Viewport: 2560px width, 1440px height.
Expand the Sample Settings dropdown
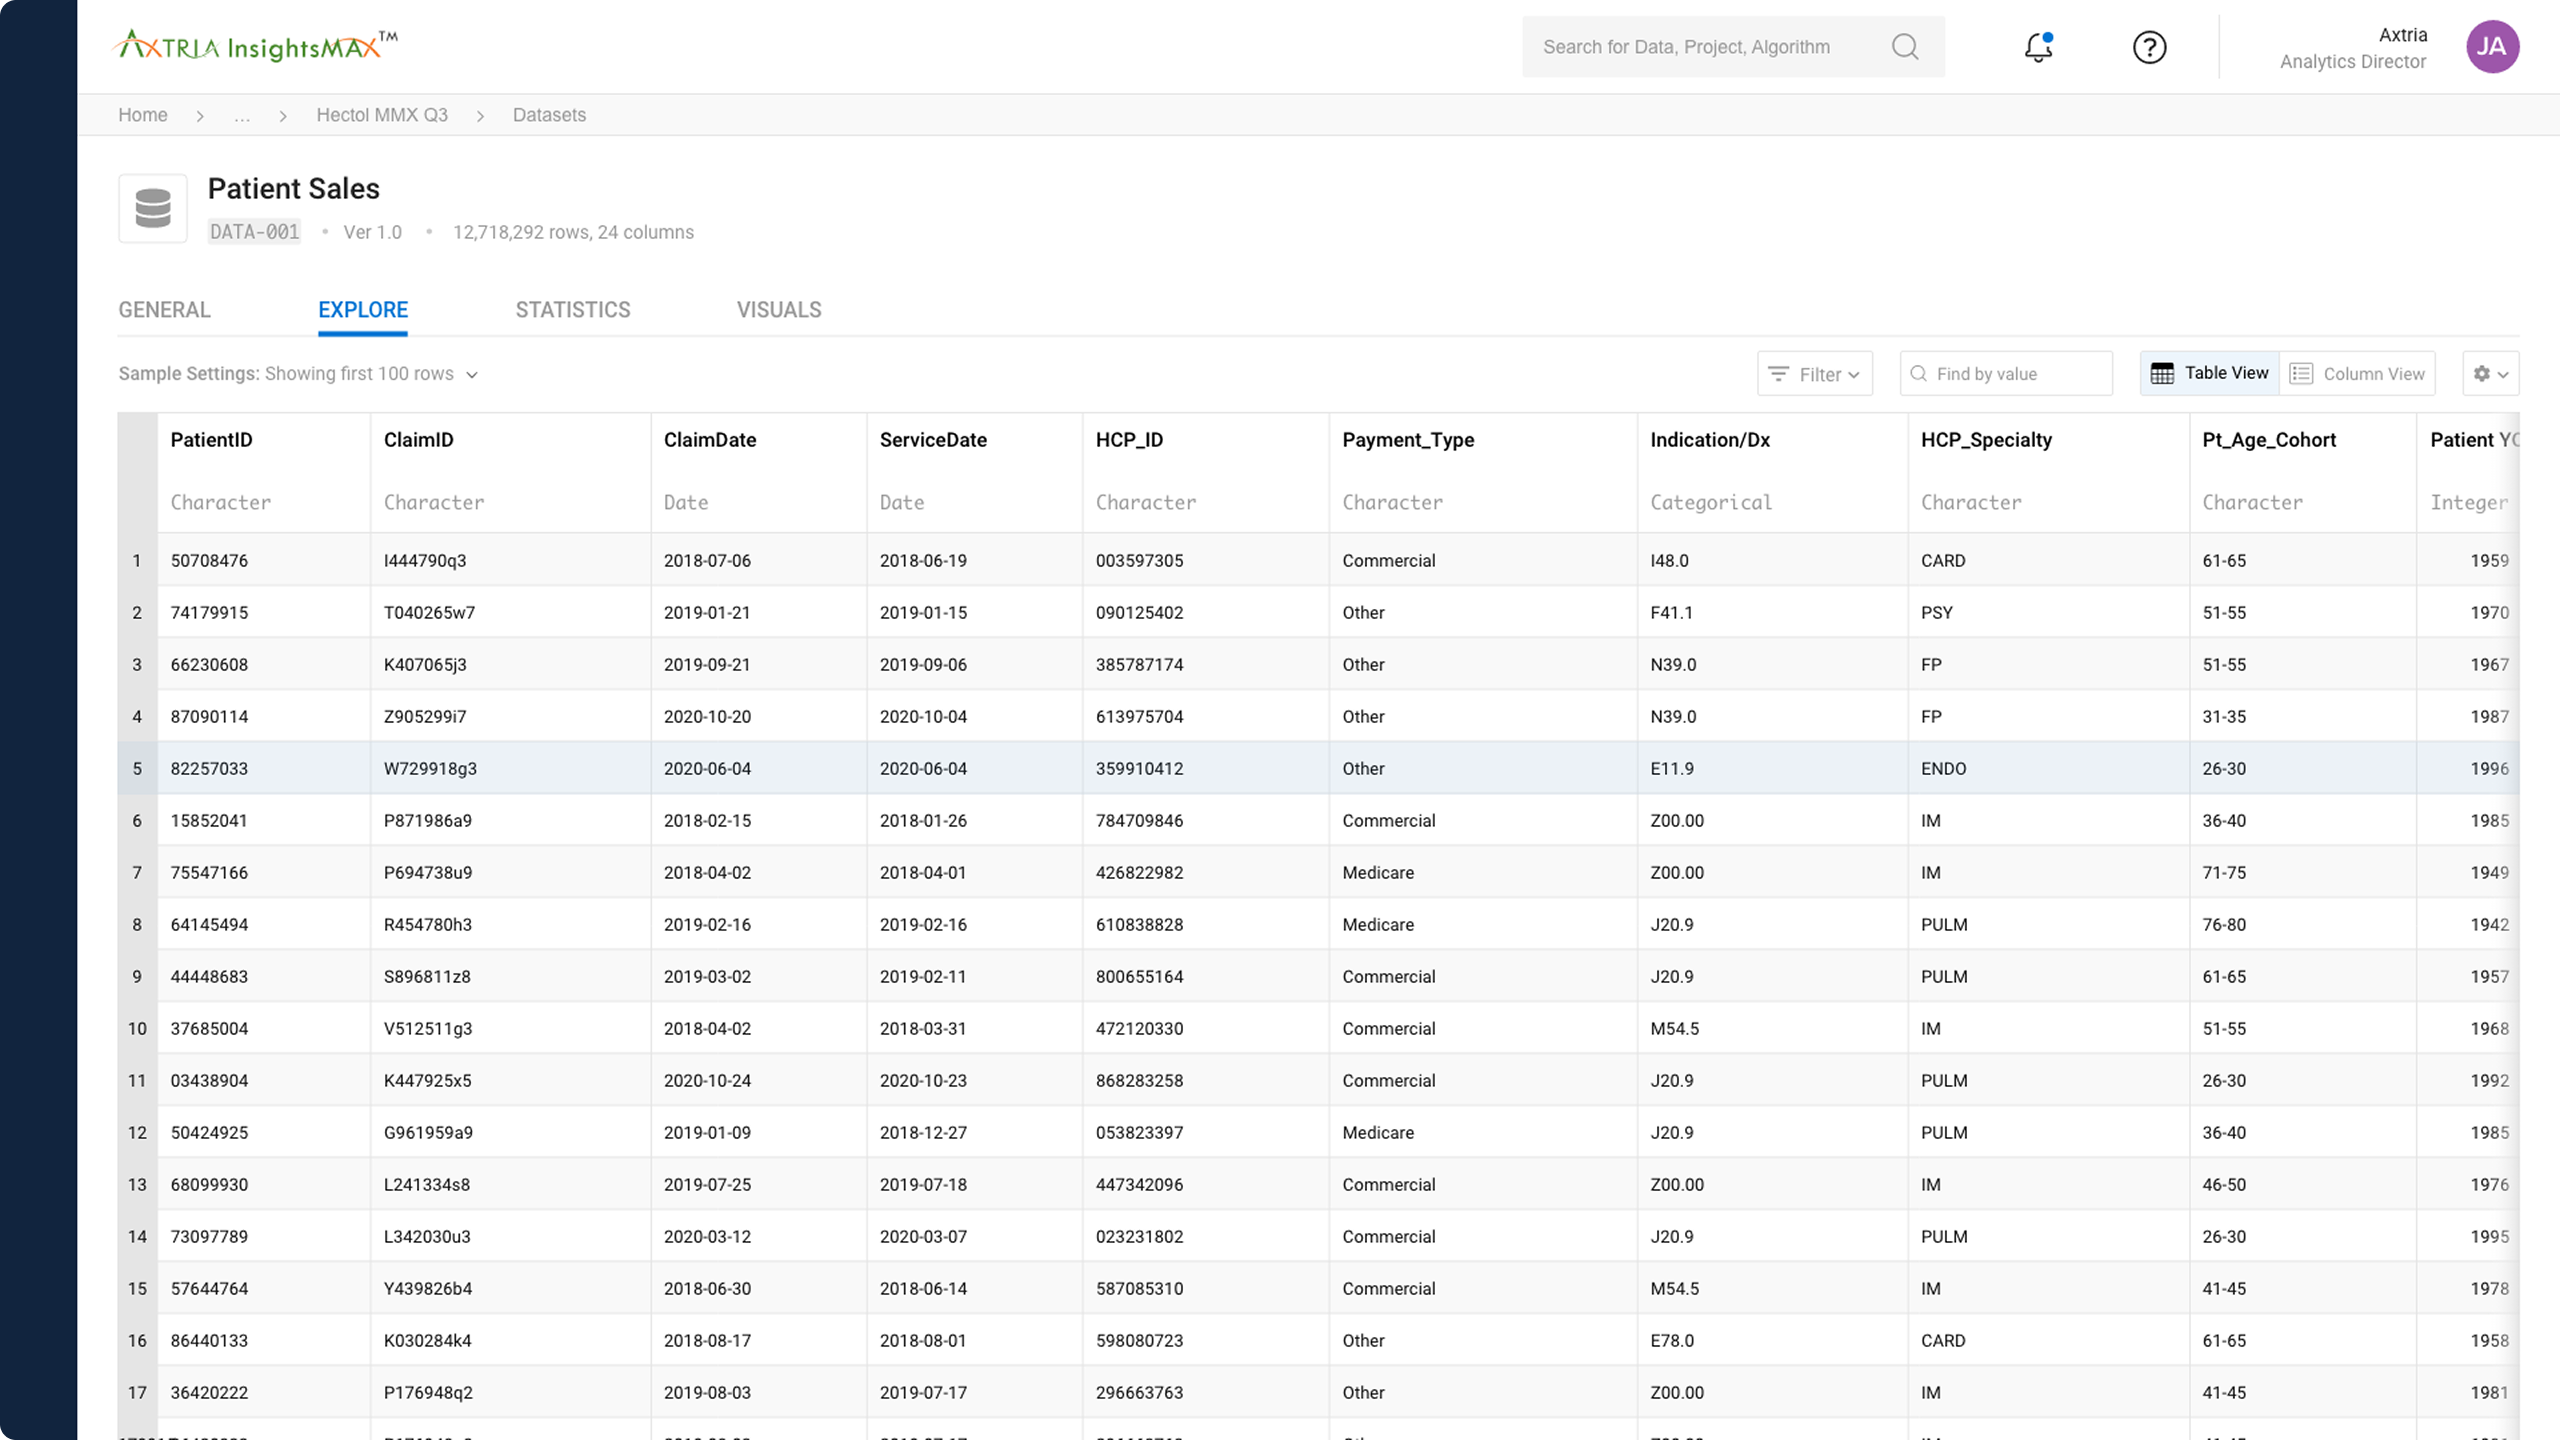point(472,374)
